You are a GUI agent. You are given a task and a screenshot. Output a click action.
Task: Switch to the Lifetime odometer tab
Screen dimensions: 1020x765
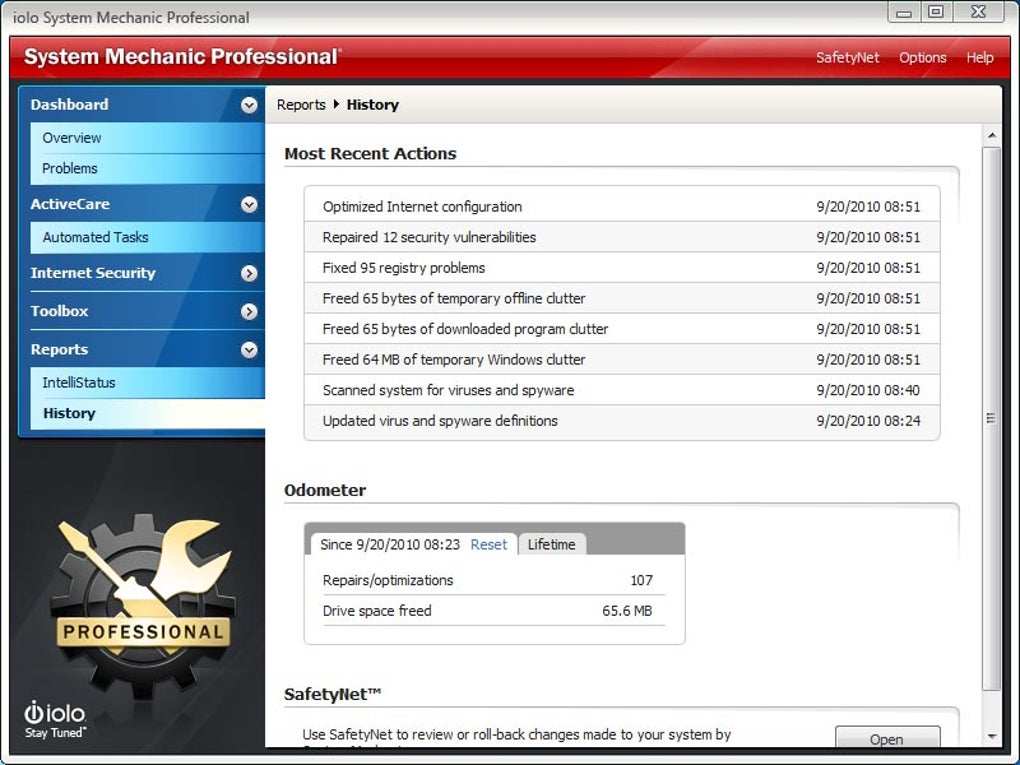point(552,544)
